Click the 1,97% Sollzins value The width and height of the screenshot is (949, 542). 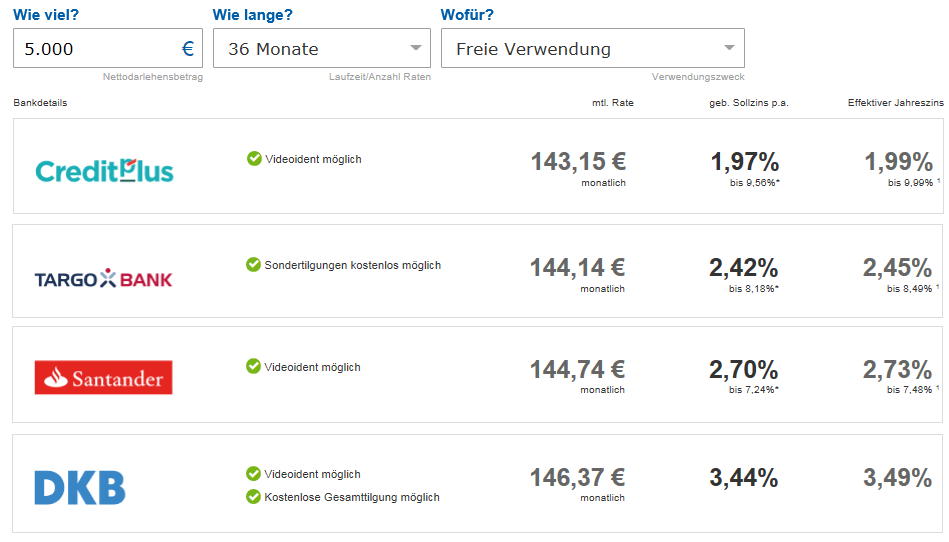744,162
